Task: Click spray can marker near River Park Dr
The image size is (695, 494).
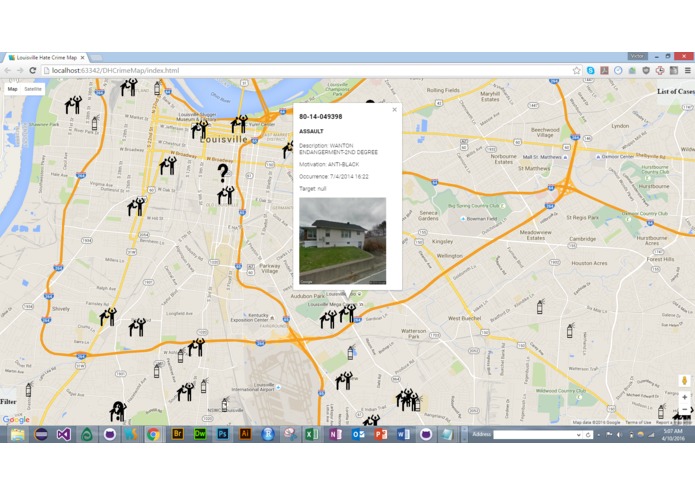Action: pyautogui.click(x=94, y=123)
